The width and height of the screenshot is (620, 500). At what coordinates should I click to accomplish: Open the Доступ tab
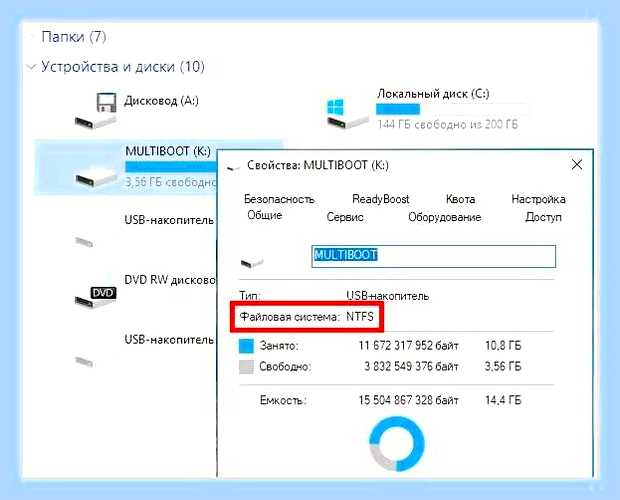543,217
